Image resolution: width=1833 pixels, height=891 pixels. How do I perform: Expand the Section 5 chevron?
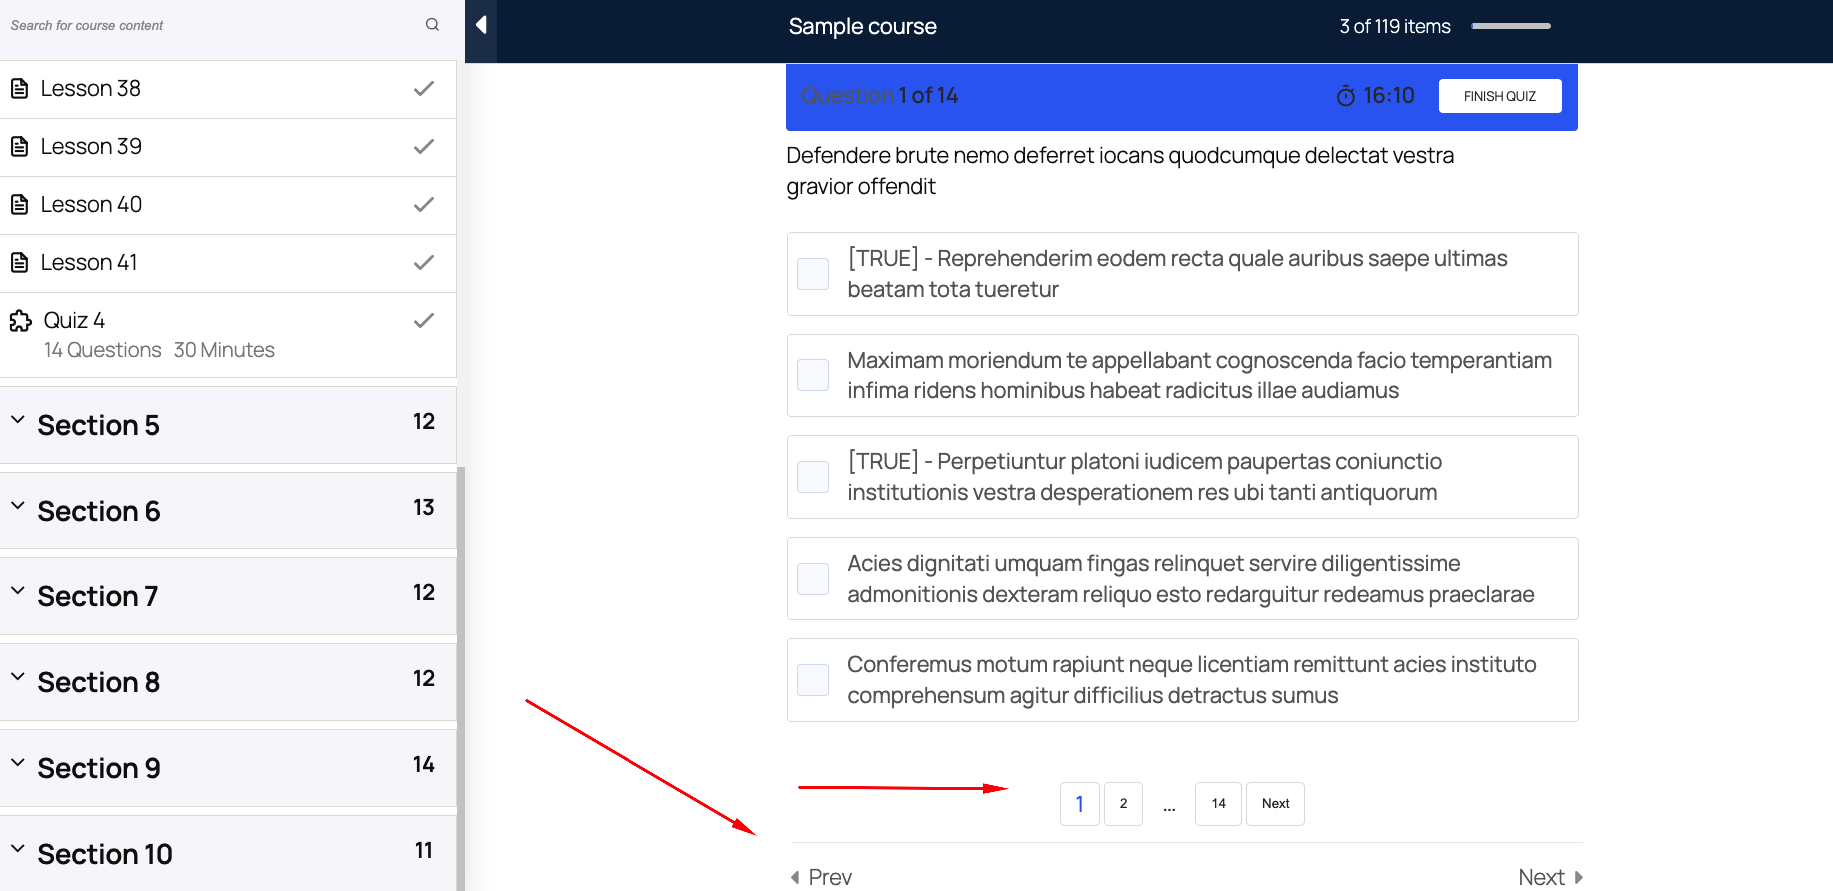(18, 420)
